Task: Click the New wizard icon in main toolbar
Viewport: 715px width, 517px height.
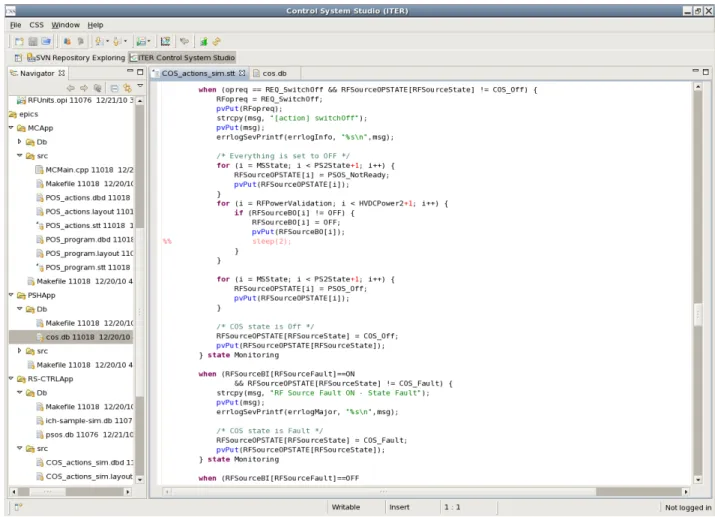Action: click(x=19, y=41)
